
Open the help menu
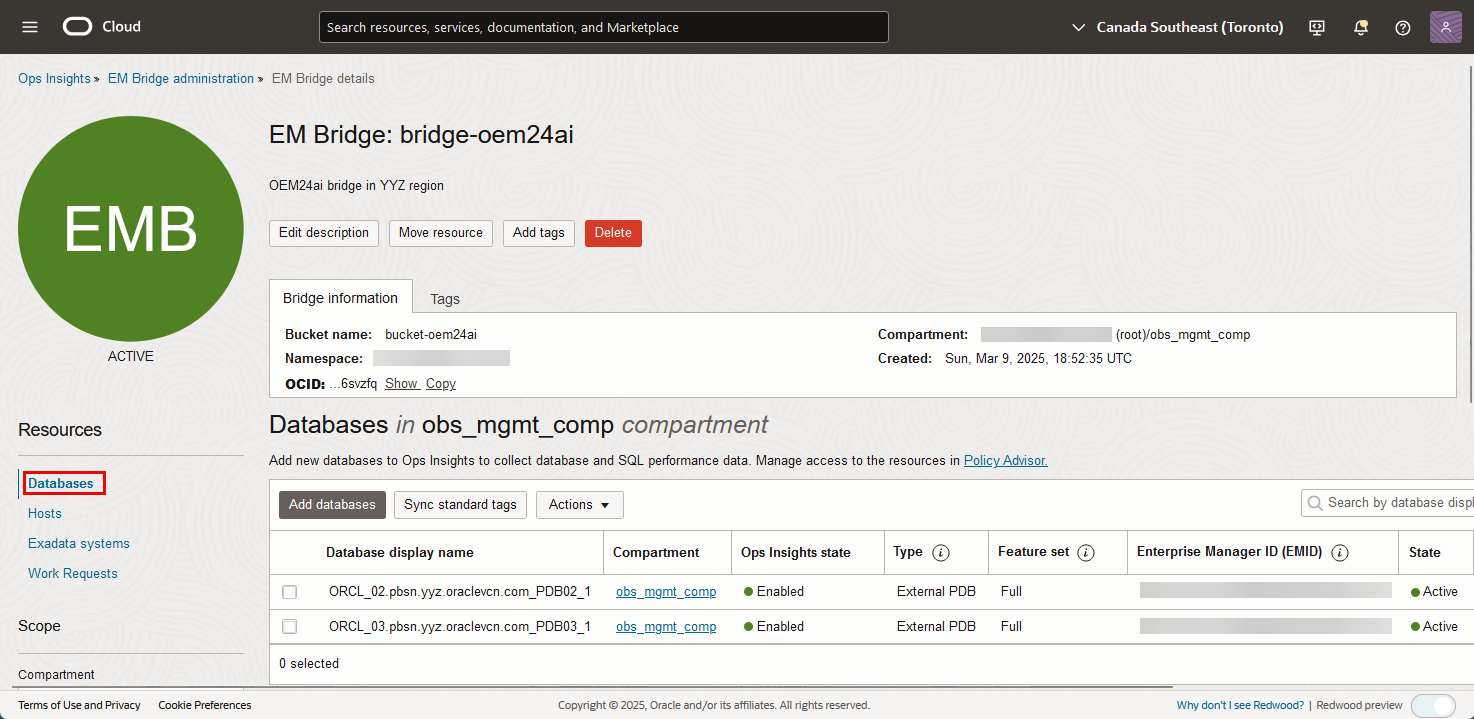click(x=1402, y=27)
